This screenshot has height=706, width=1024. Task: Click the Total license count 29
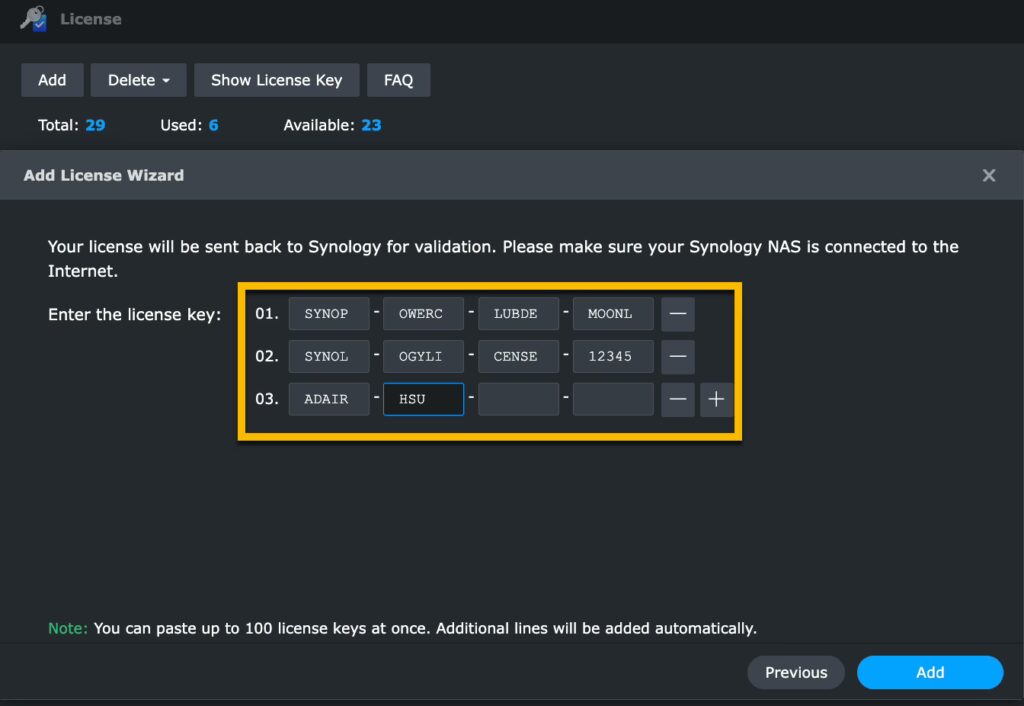click(95, 125)
